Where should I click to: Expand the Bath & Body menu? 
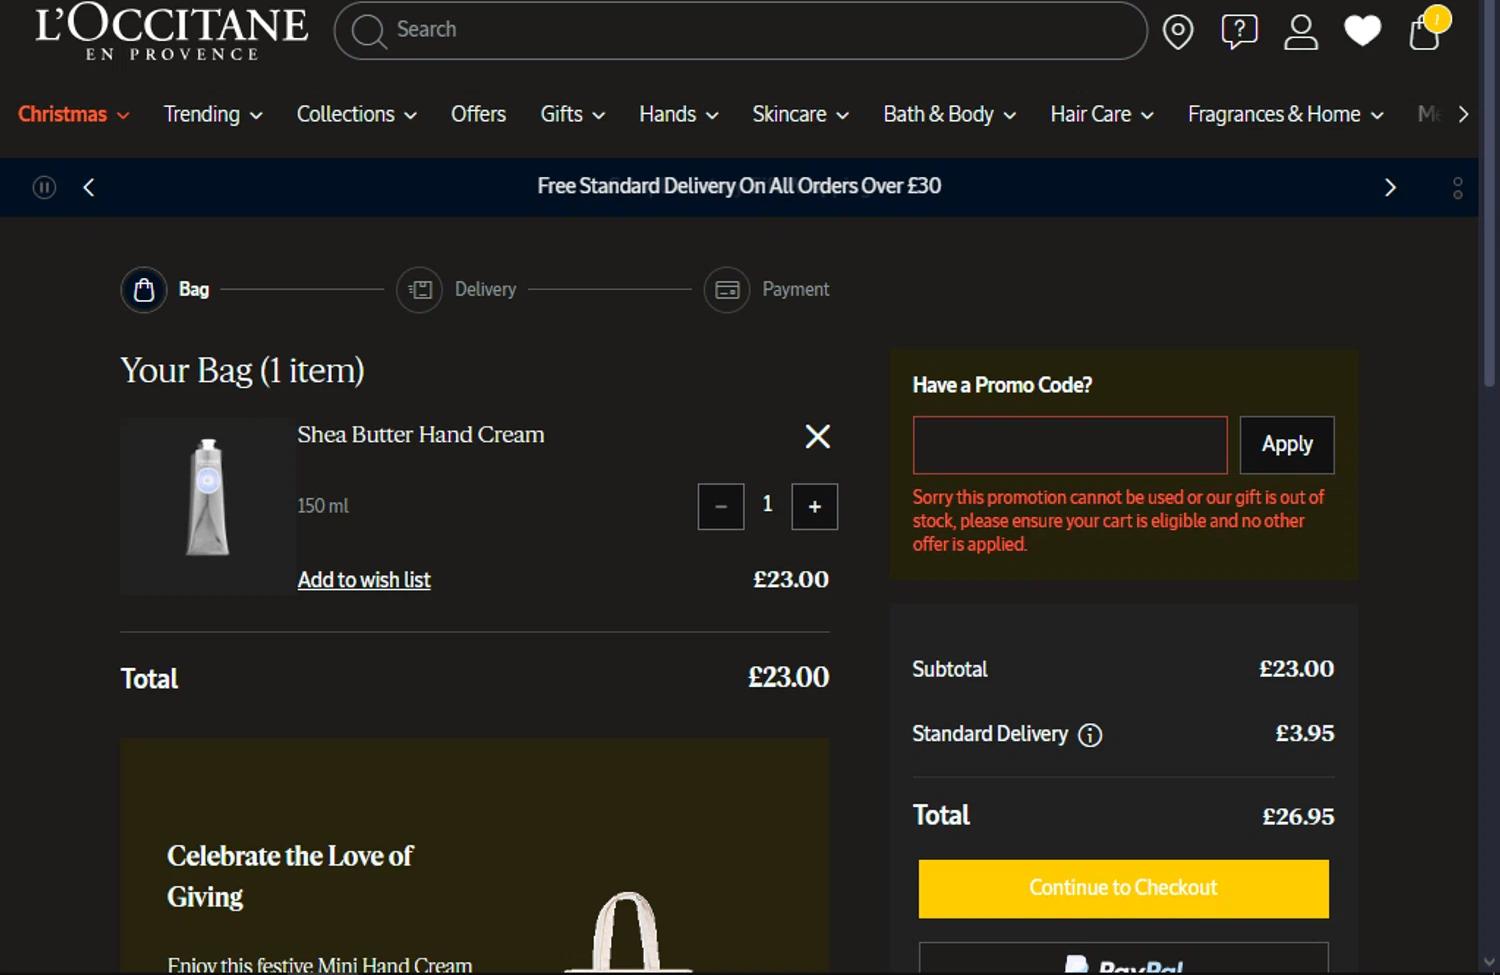(949, 114)
